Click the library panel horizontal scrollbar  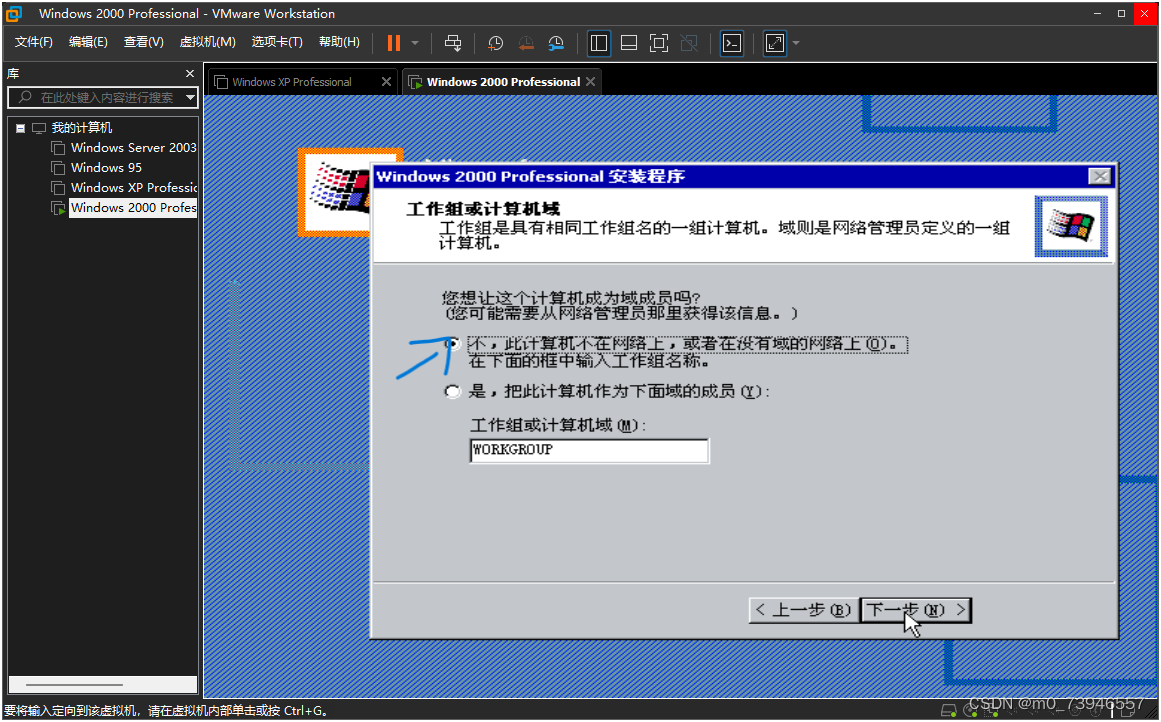tap(103, 684)
